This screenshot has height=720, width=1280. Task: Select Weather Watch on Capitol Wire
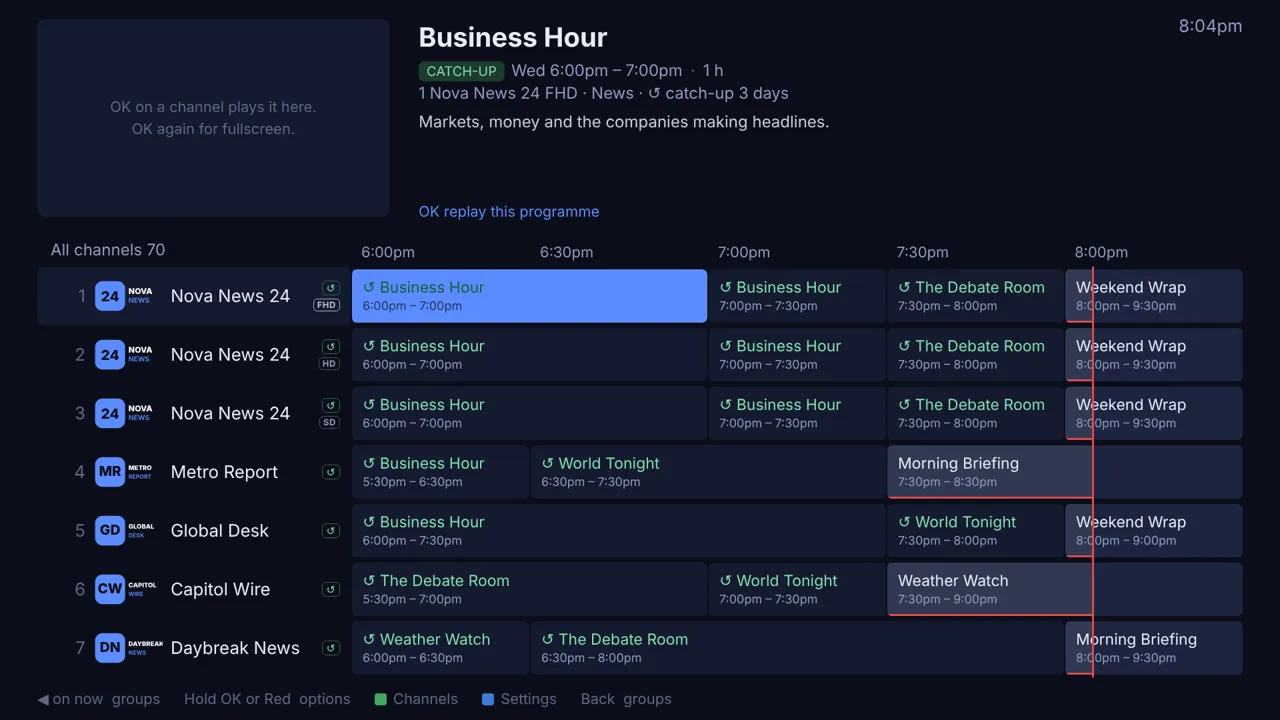coord(1065,589)
